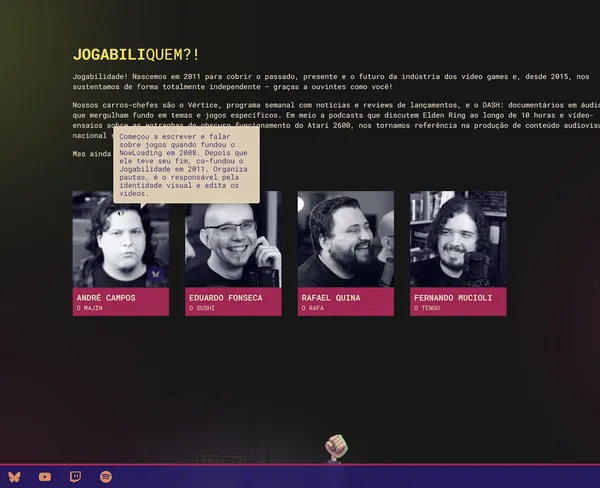Select André Campos portrait photo
Screen dimensions: 600x488
tap(121, 239)
